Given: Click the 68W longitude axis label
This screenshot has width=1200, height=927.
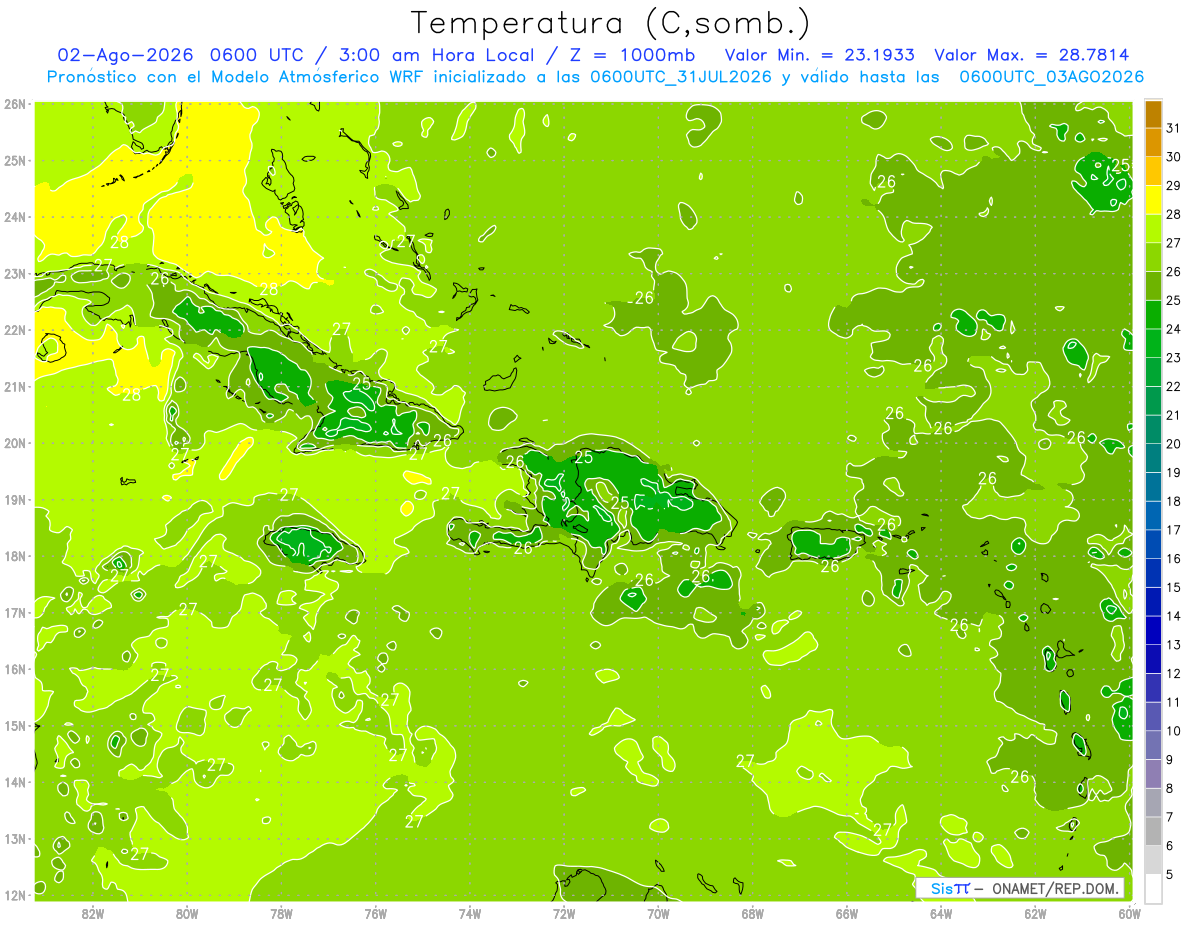Looking at the screenshot, I should 752,913.
